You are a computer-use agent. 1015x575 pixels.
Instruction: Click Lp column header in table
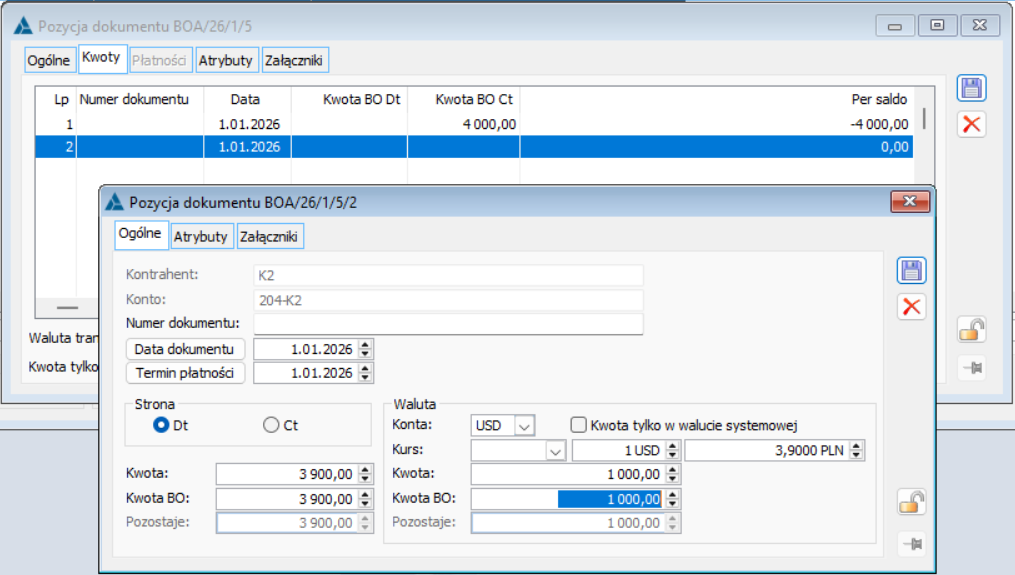pyautogui.click(x=56, y=100)
